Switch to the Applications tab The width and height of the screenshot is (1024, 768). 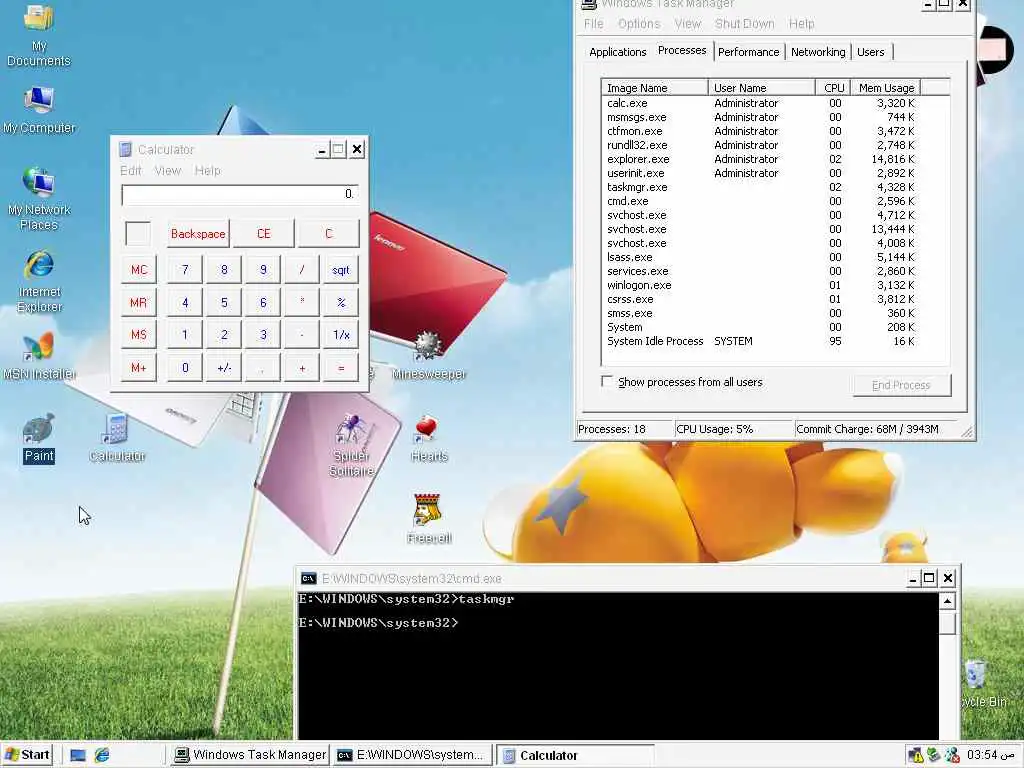[618, 52]
